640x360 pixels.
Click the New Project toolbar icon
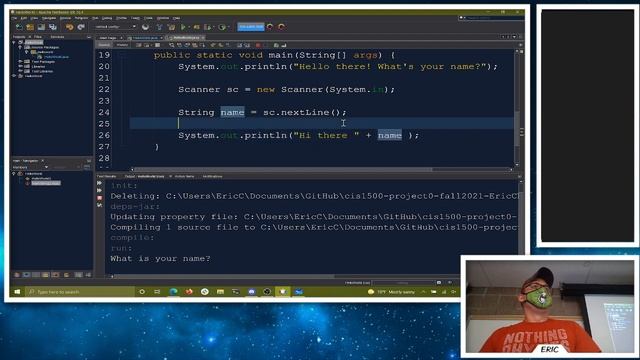[x=30, y=27]
